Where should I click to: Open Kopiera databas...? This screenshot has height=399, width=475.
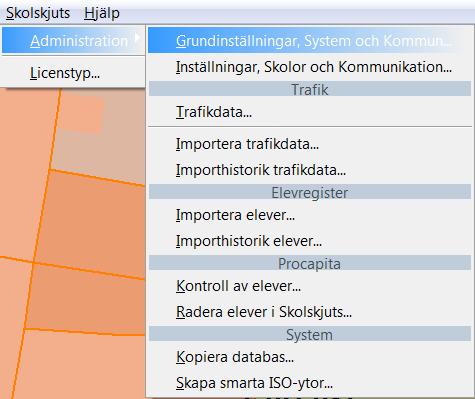[x=310, y=357]
